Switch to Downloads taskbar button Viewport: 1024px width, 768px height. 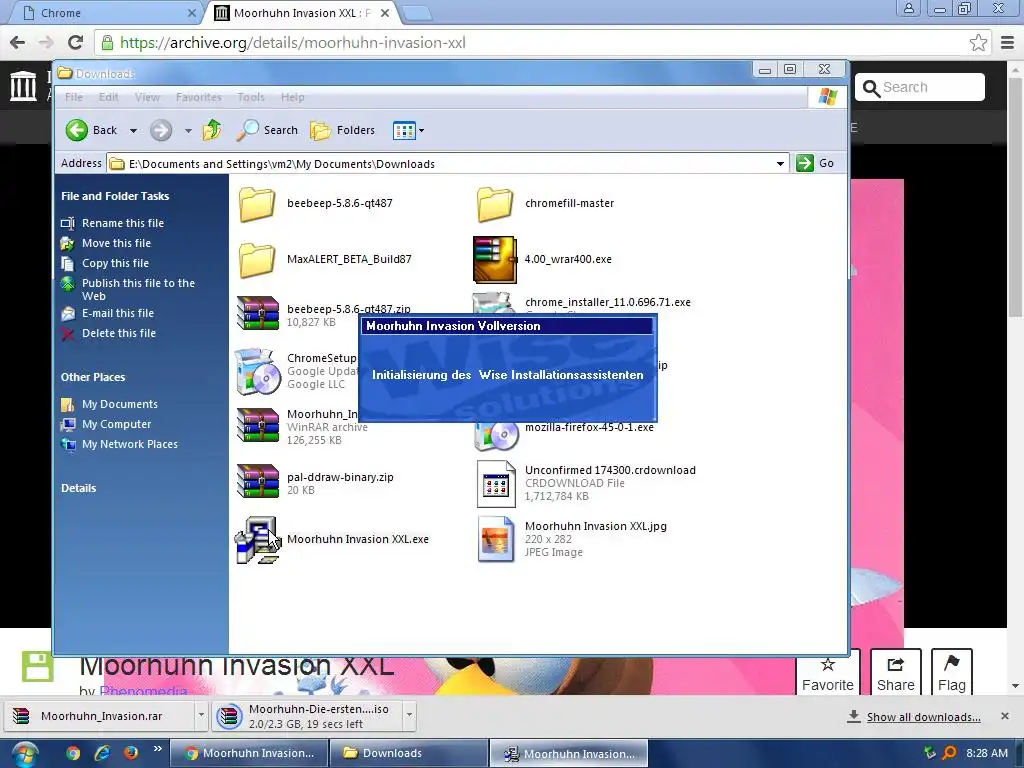[408, 754]
